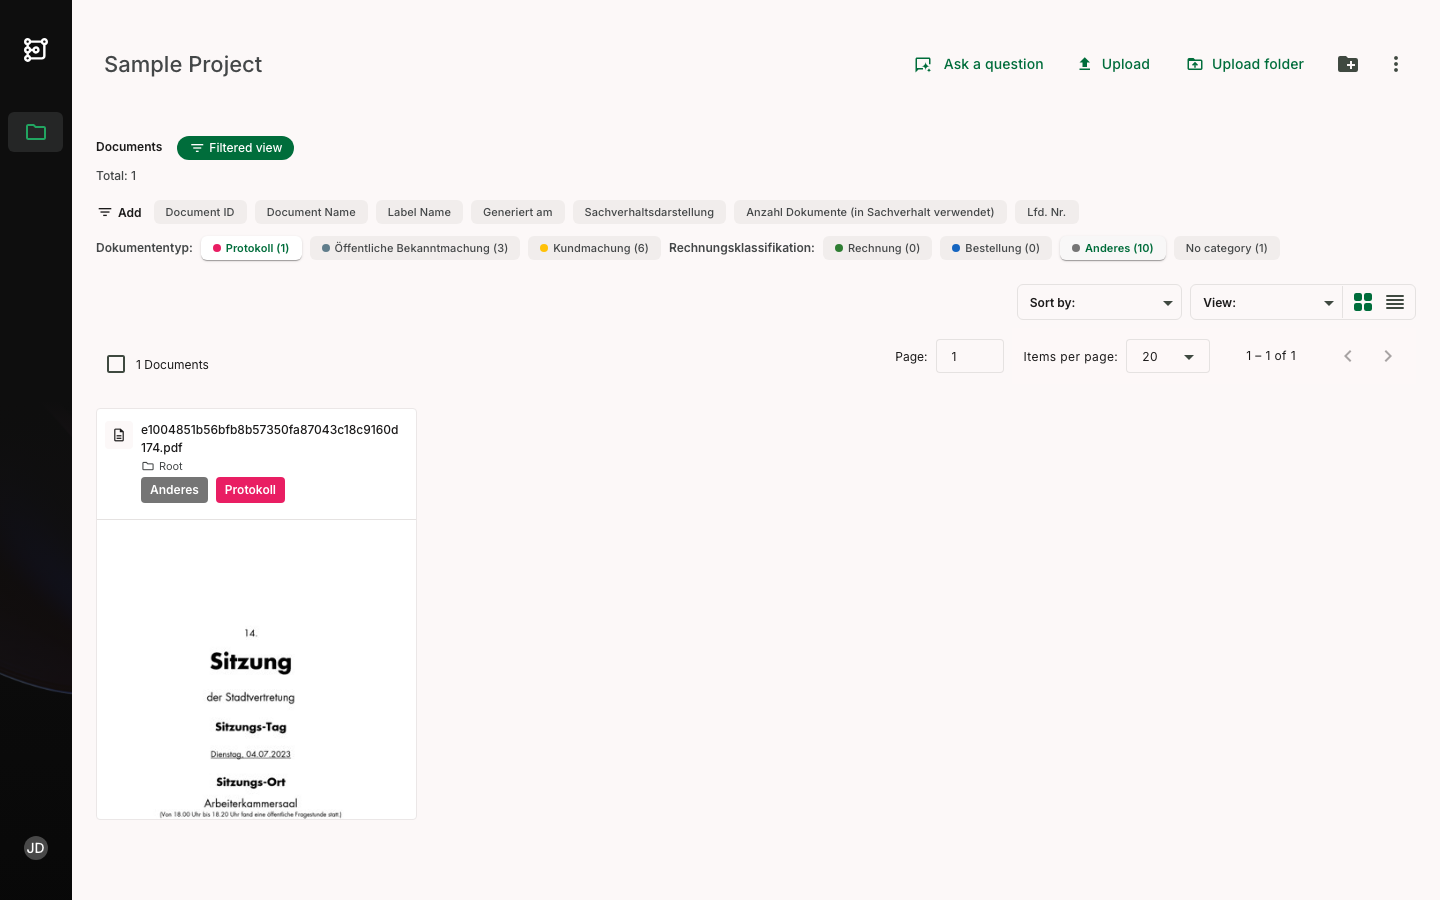Expand the Sort by dropdown
Image resolution: width=1440 pixels, height=900 pixels.
click(x=1099, y=302)
